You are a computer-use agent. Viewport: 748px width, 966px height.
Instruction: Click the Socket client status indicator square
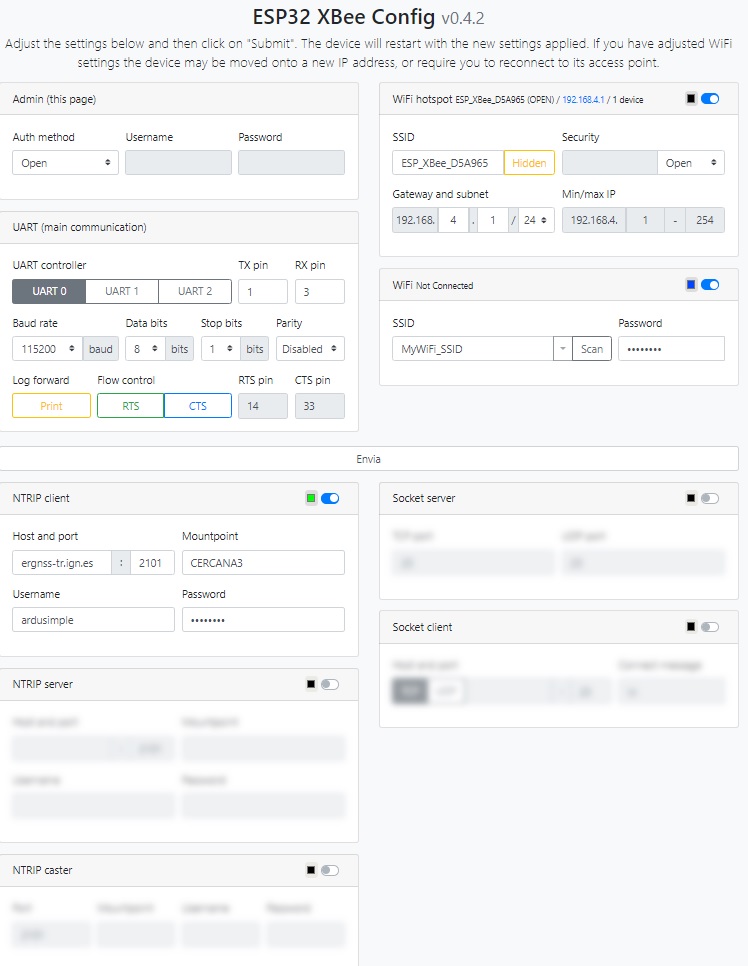tap(691, 627)
